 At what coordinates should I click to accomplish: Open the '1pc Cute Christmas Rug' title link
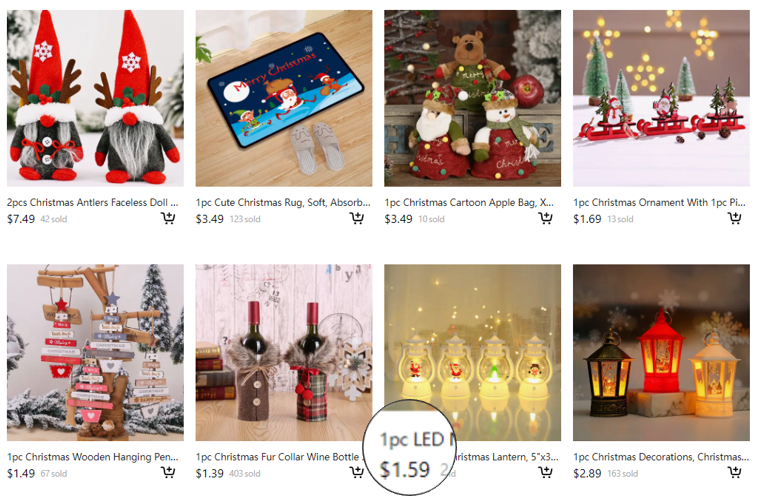tap(283, 203)
